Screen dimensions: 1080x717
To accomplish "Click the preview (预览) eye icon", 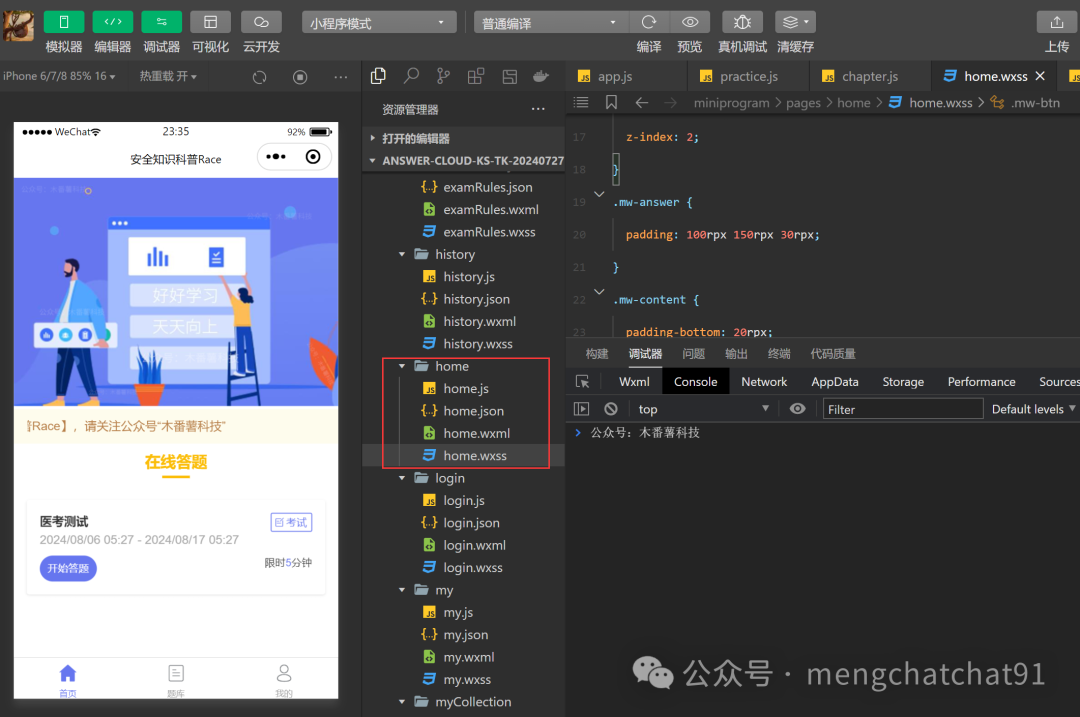I will pyautogui.click(x=689, y=22).
